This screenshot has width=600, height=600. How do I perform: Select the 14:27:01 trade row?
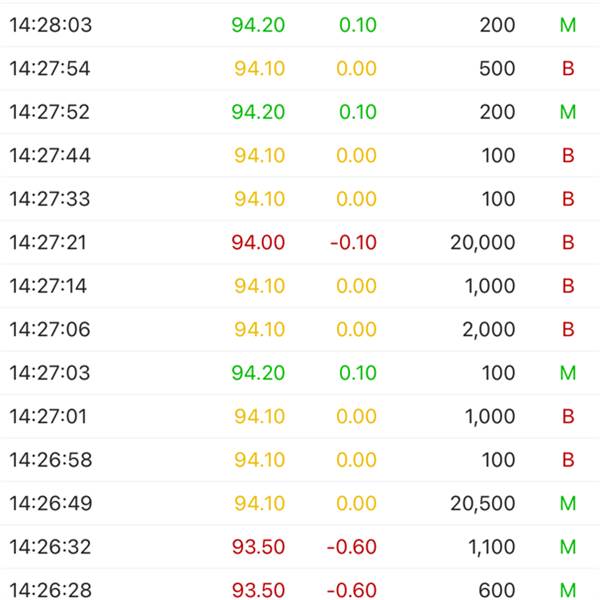click(300, 417)
